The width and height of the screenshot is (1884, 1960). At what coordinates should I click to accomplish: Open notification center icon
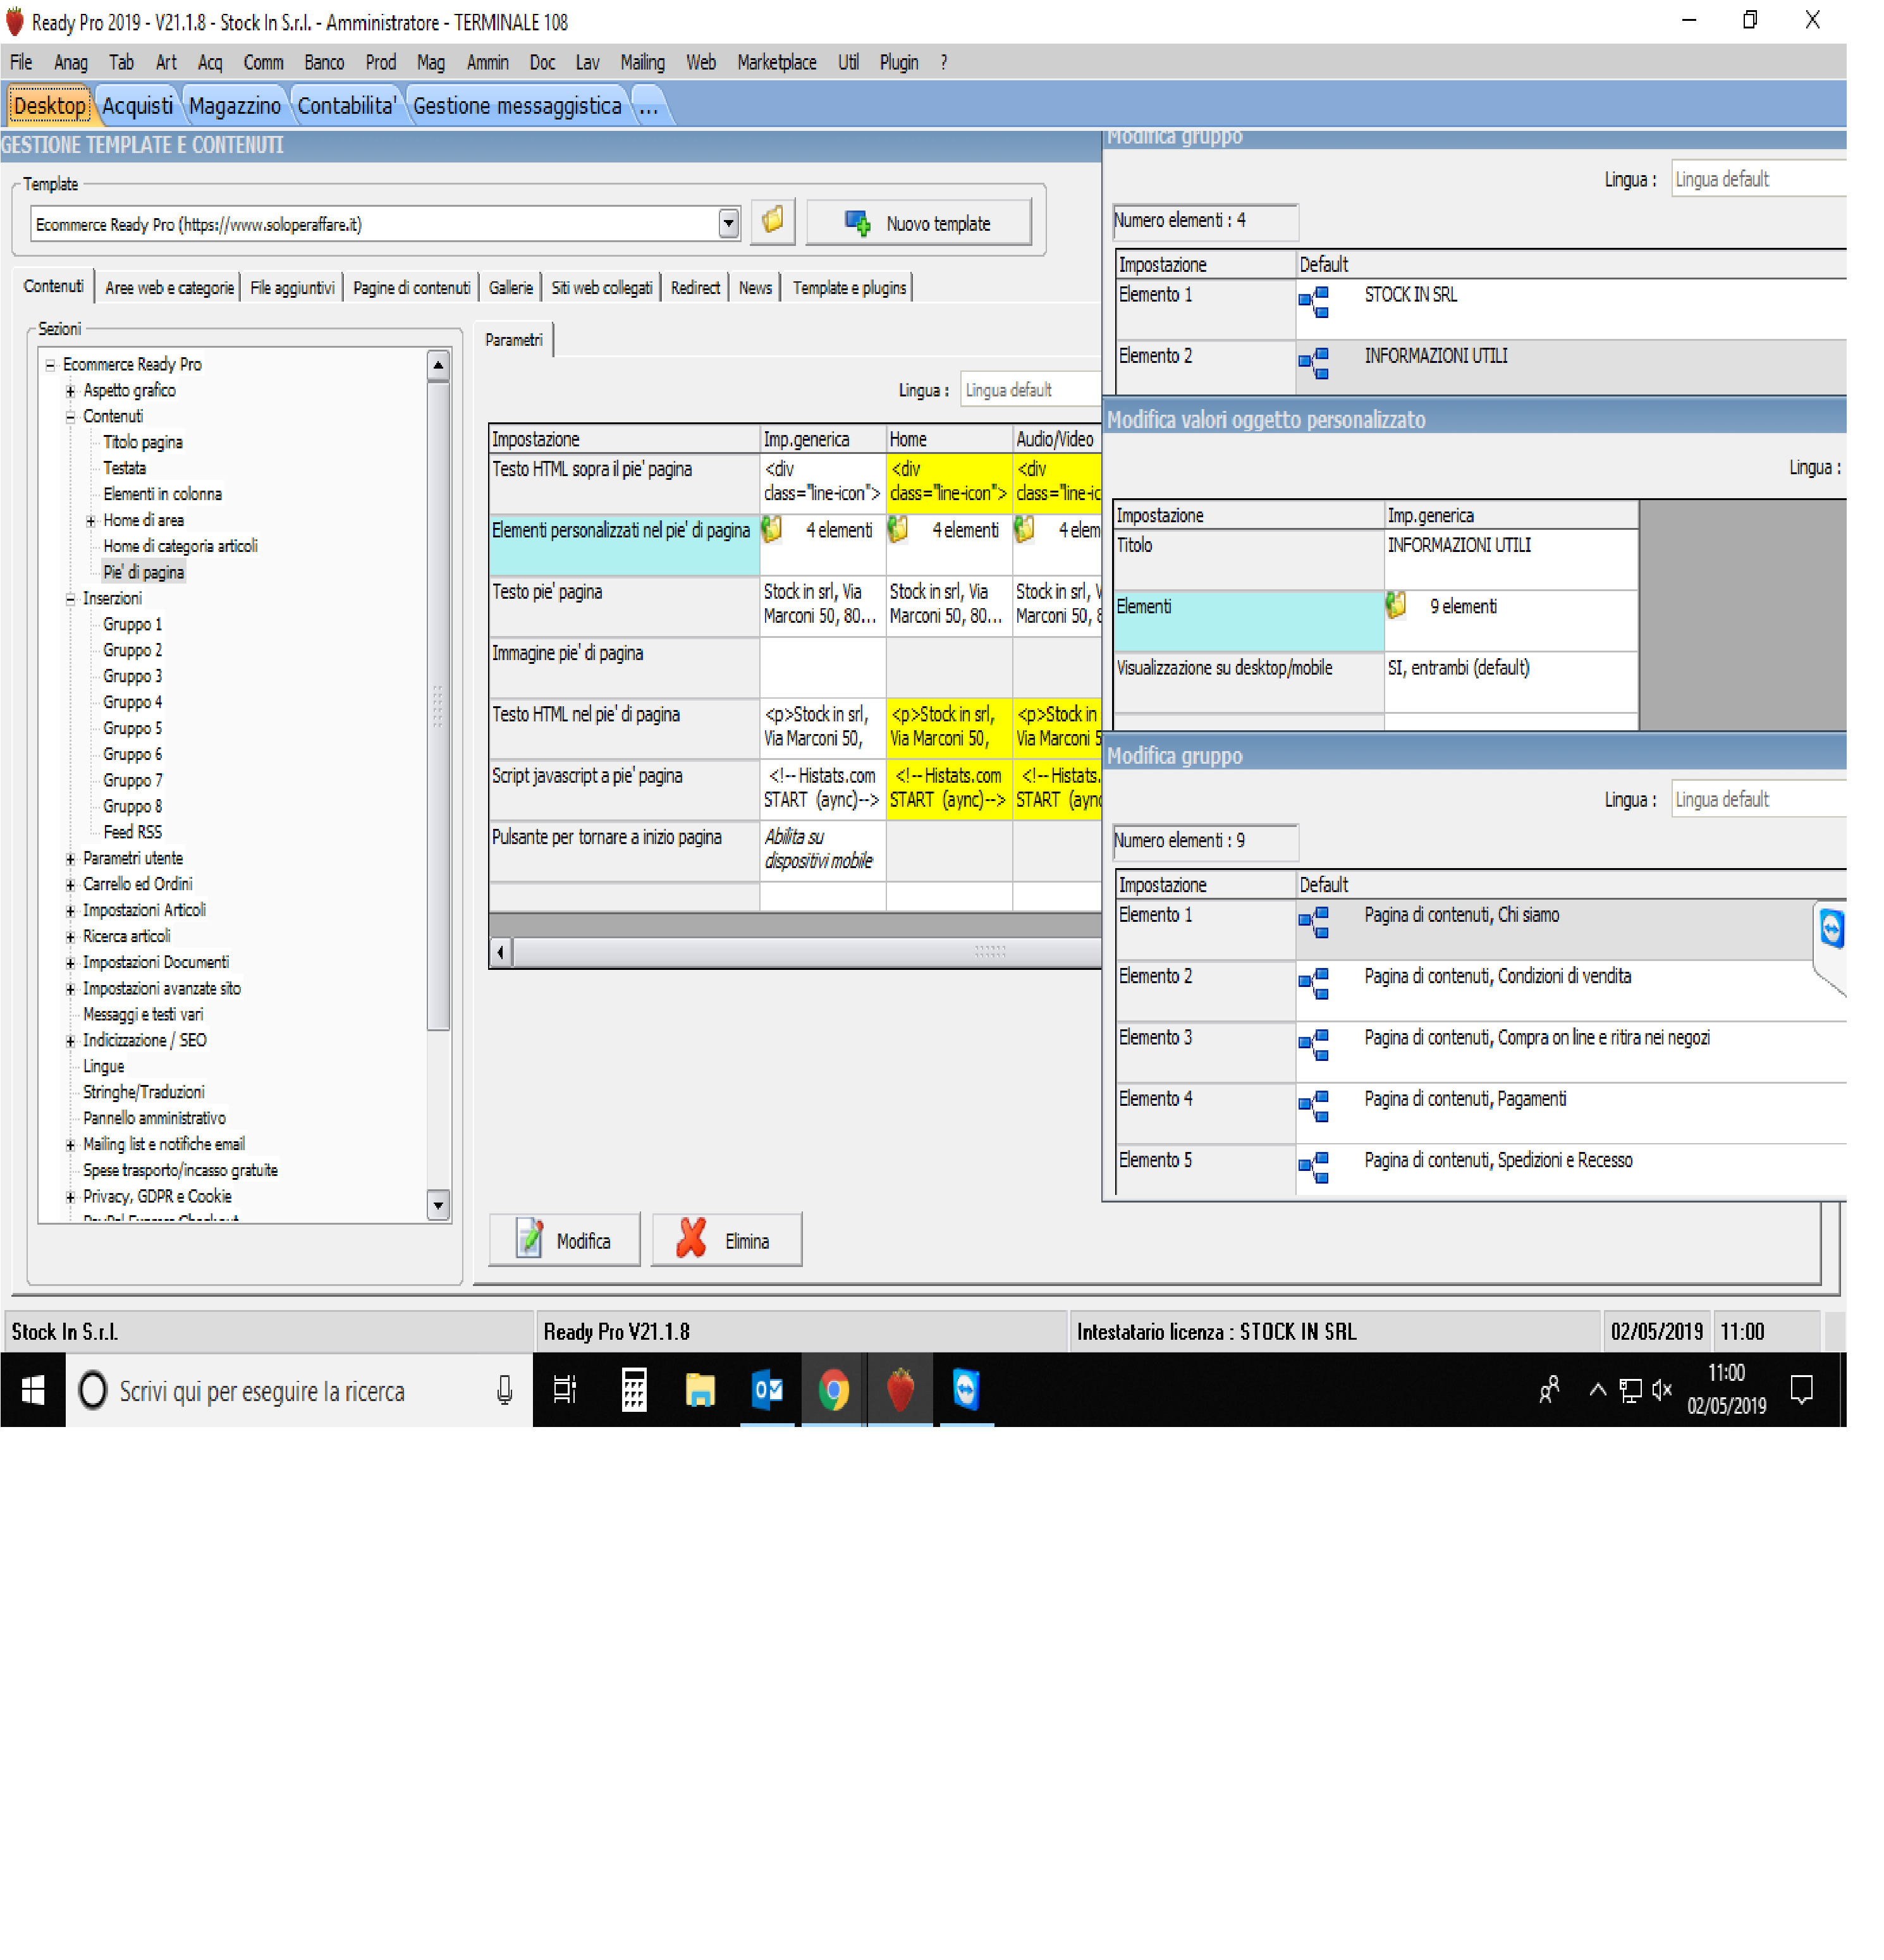[x=1801, y=1390]
